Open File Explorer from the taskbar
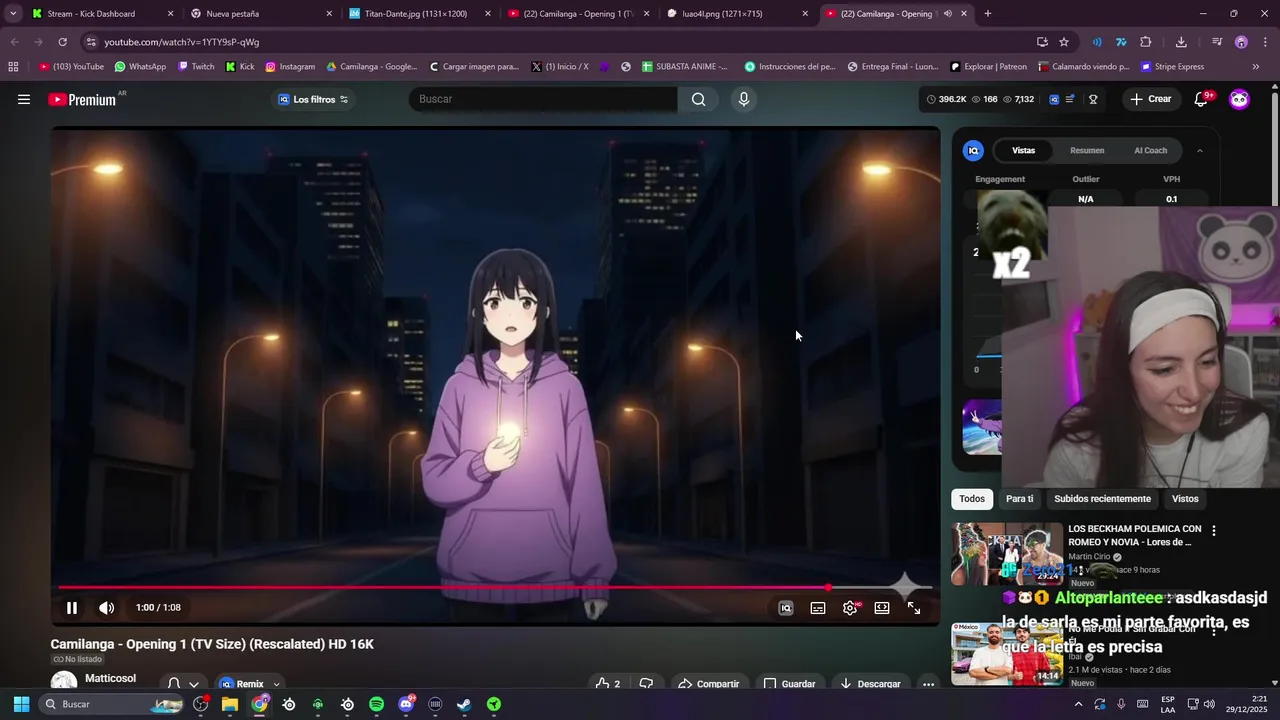Image resolution: width=1280 pixels, height=720 pixels. click(230, 704)
